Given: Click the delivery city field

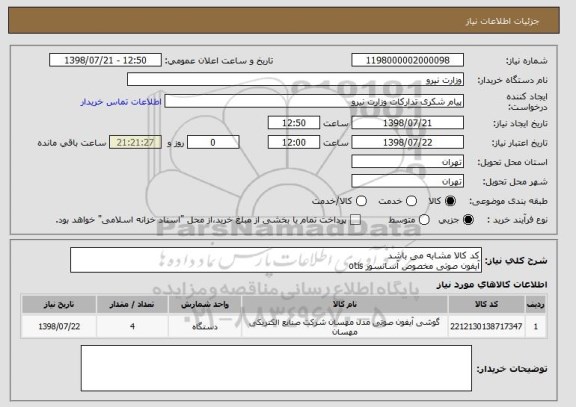Looking at the screenshot, I should 407,181.
